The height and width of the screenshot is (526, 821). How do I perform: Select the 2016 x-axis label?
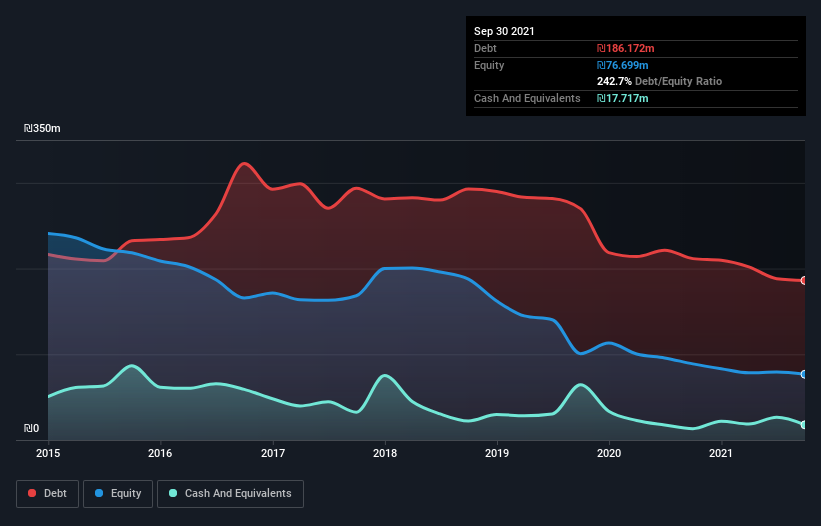(160, 453)
